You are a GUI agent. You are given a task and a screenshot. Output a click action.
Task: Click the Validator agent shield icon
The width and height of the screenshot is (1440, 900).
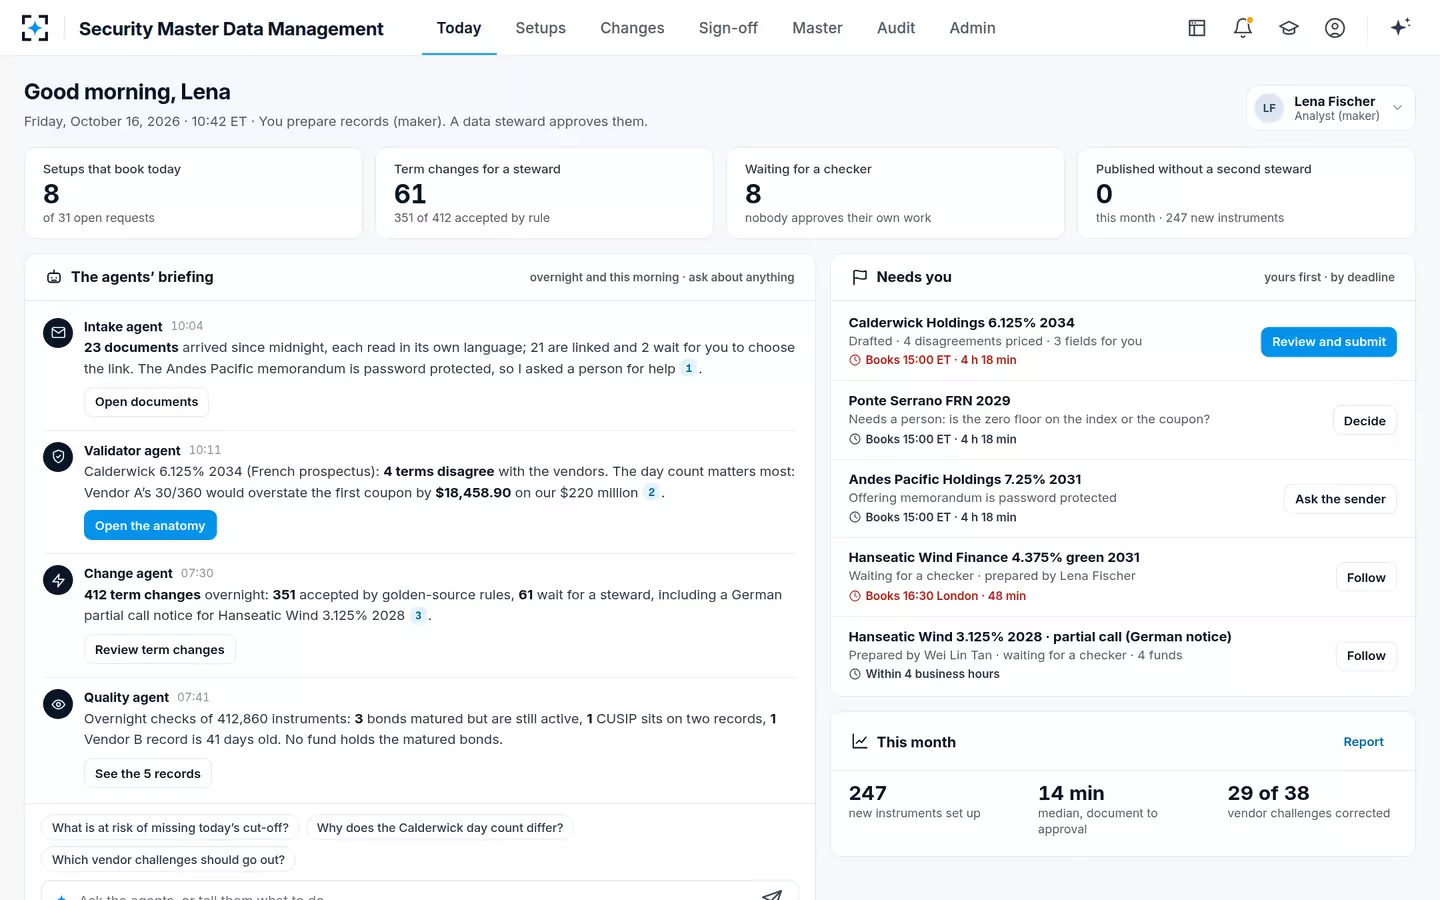click(58, 457)
